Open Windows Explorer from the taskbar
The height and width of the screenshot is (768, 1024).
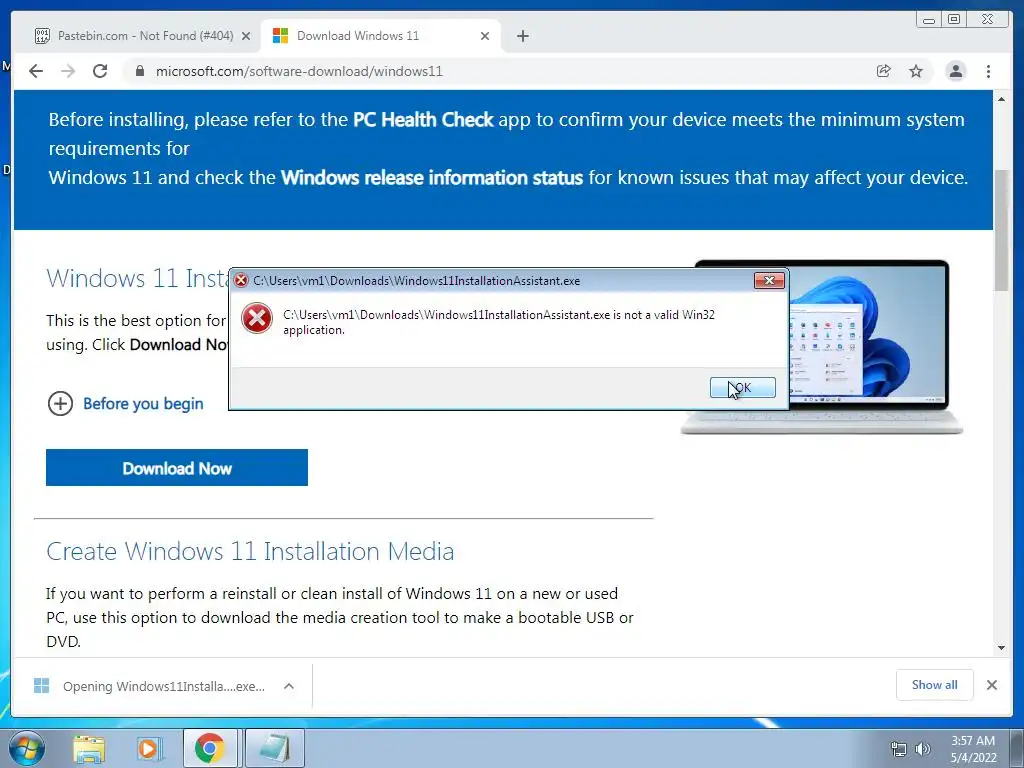[x=89, y=749]
